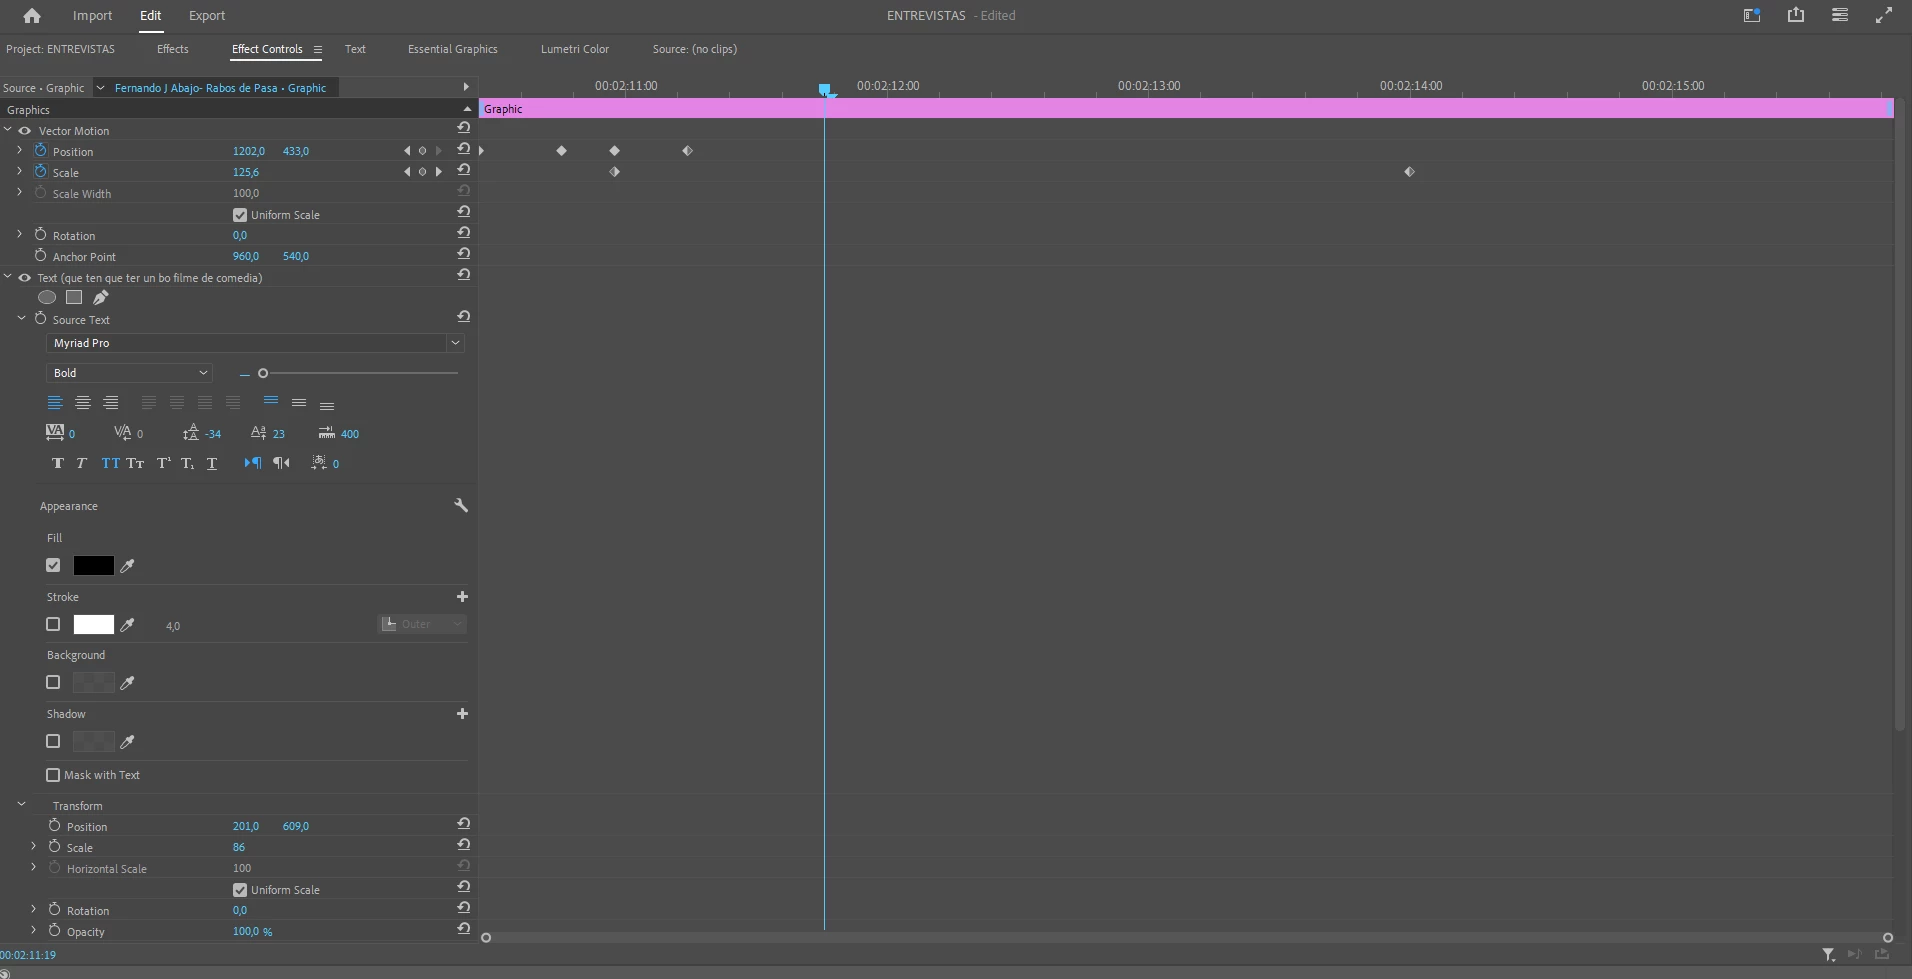Toggle Underline text style
Screen dimensions: 1912x979
tap(212, 463)
